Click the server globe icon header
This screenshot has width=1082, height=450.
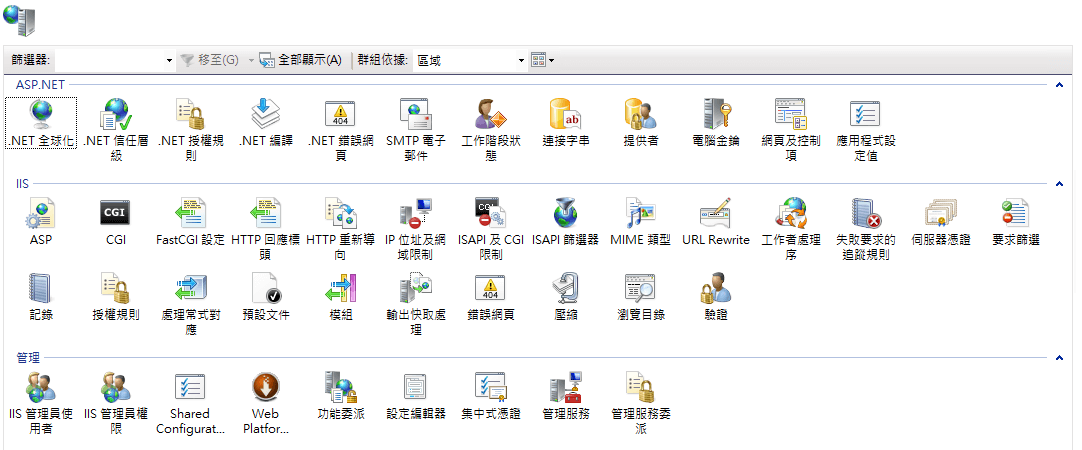[x=19, y=19]
